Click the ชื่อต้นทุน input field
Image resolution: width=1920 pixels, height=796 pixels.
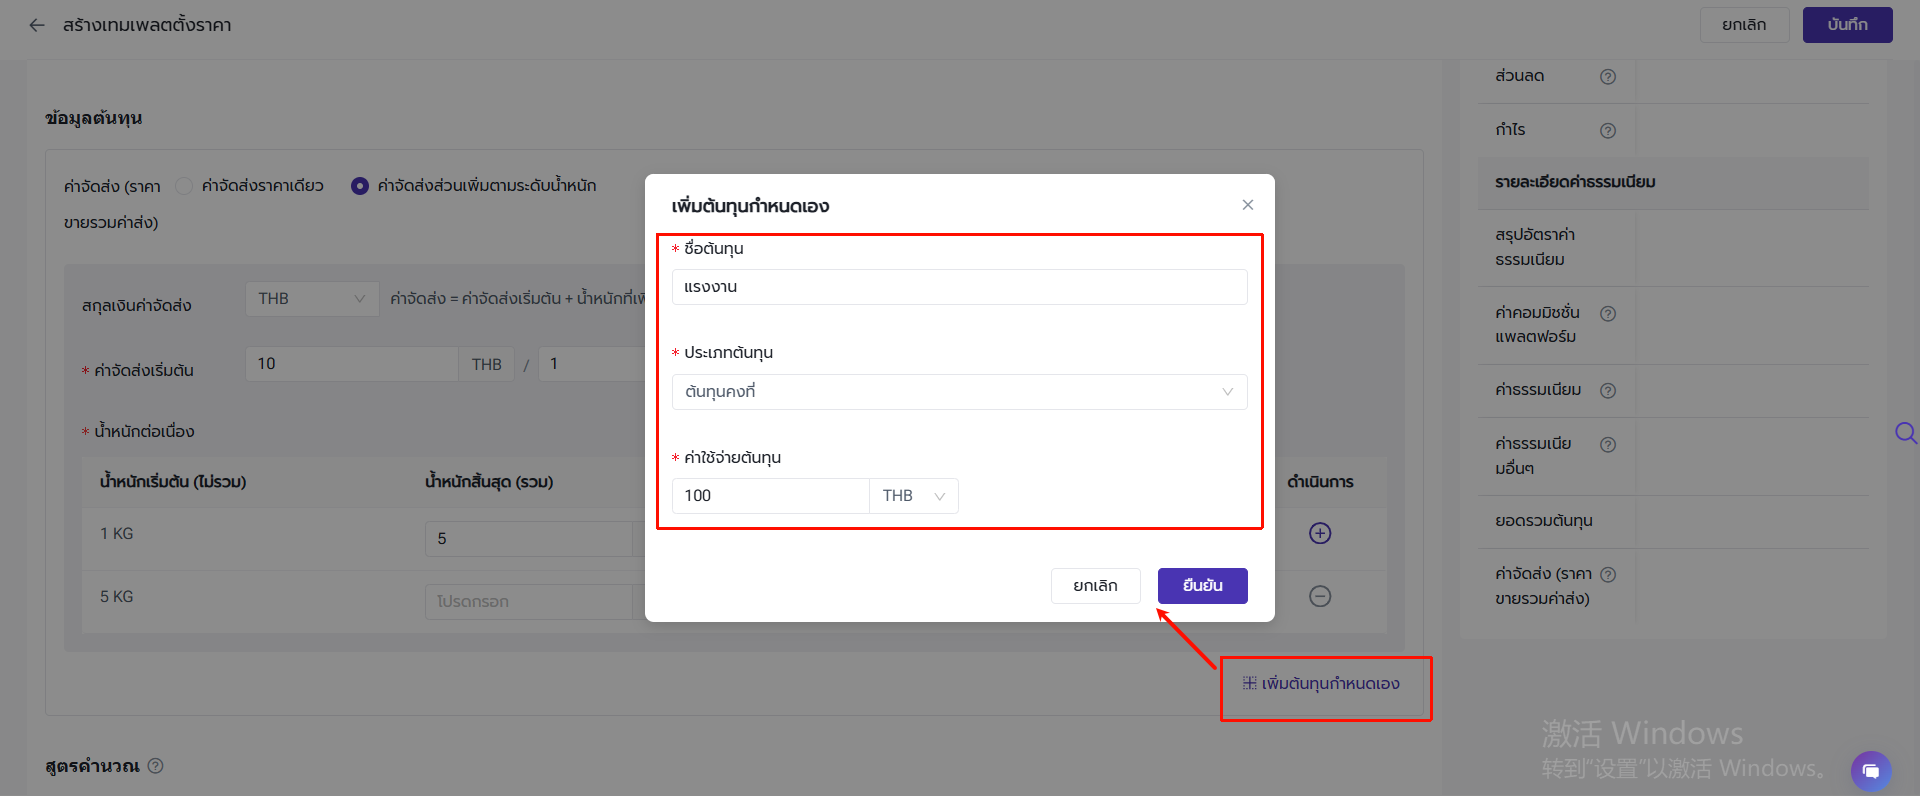click(958, 287)
